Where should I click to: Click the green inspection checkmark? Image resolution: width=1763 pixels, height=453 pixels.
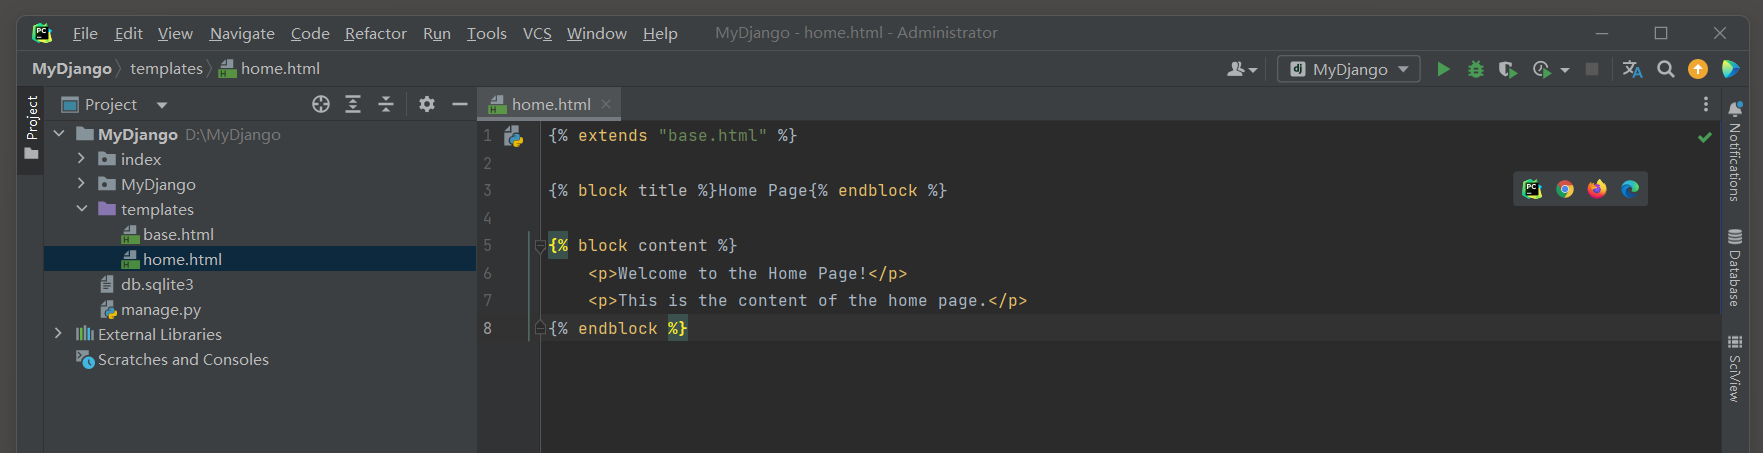click(x=1705, y=137)
